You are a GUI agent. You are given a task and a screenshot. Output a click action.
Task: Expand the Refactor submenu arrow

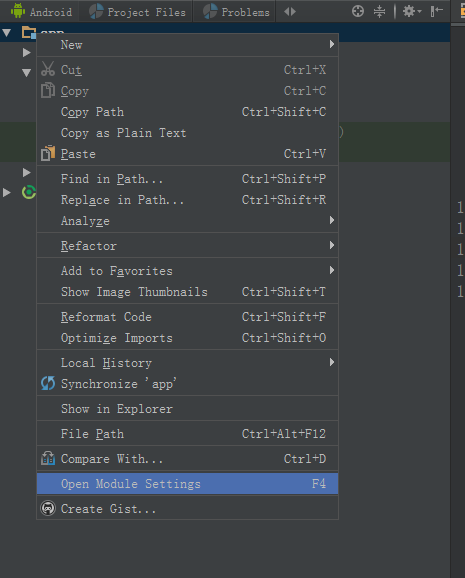(332, 245)
